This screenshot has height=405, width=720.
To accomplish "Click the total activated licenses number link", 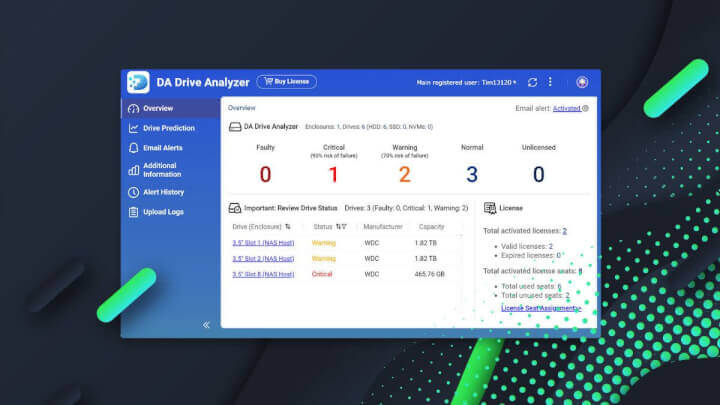I will point(564,231).
